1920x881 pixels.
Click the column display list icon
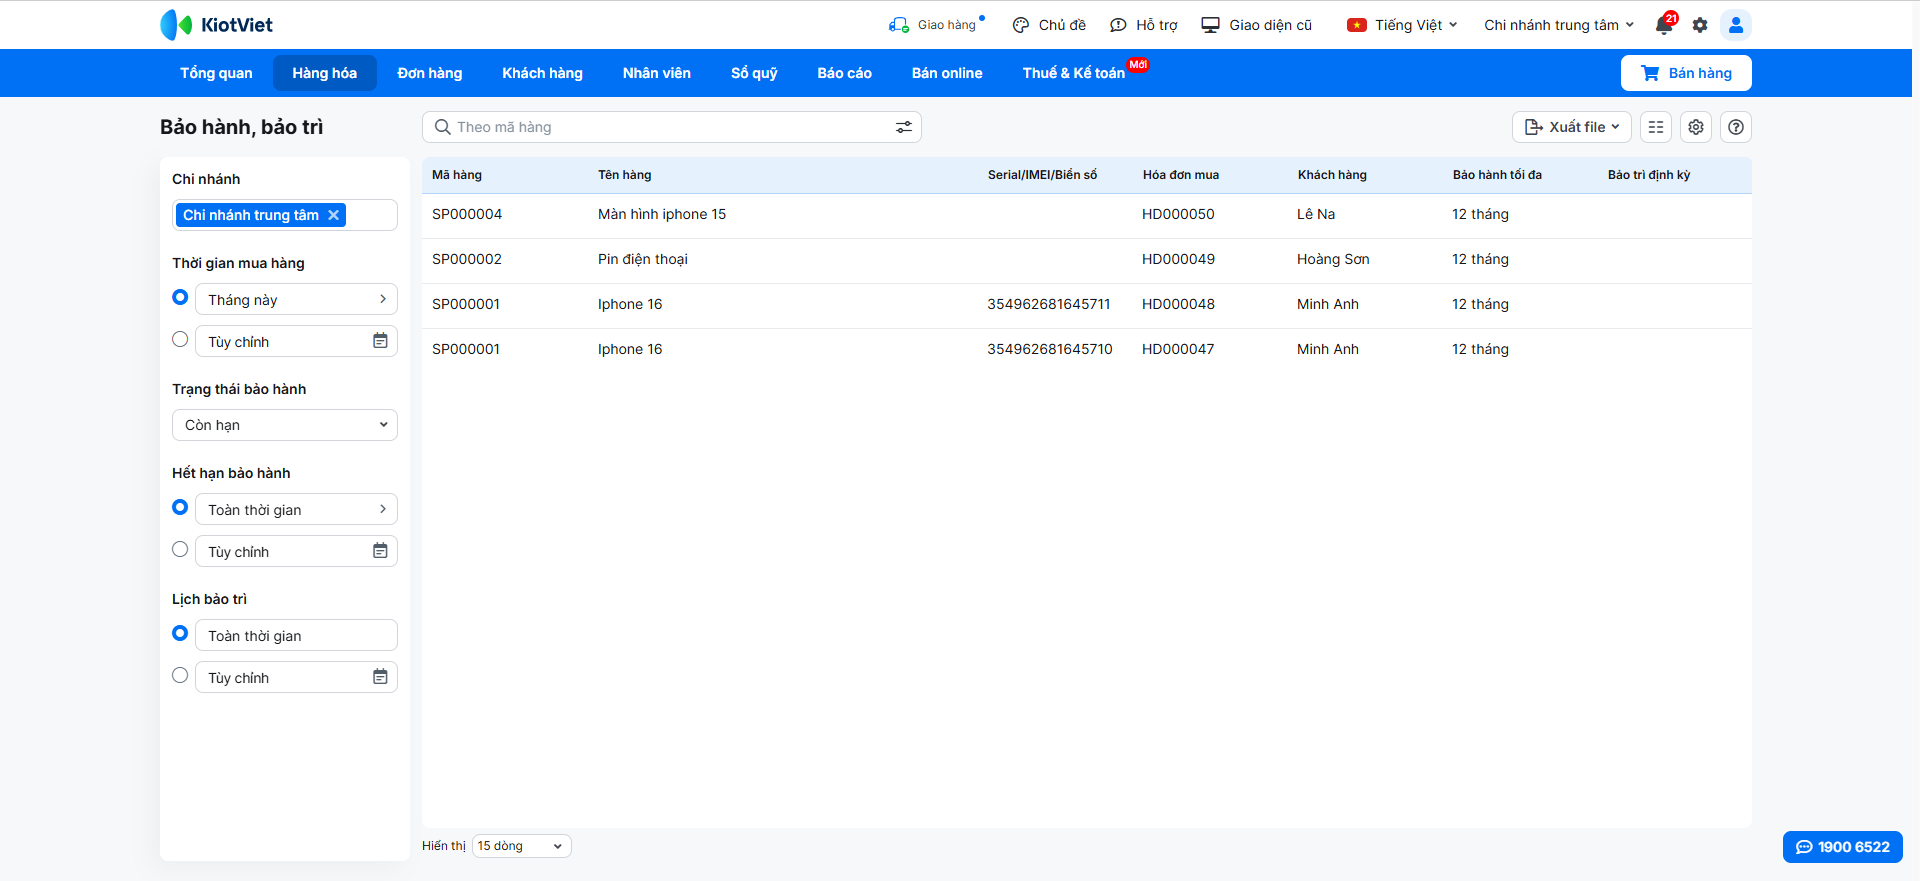click(x=1656, y=127)
